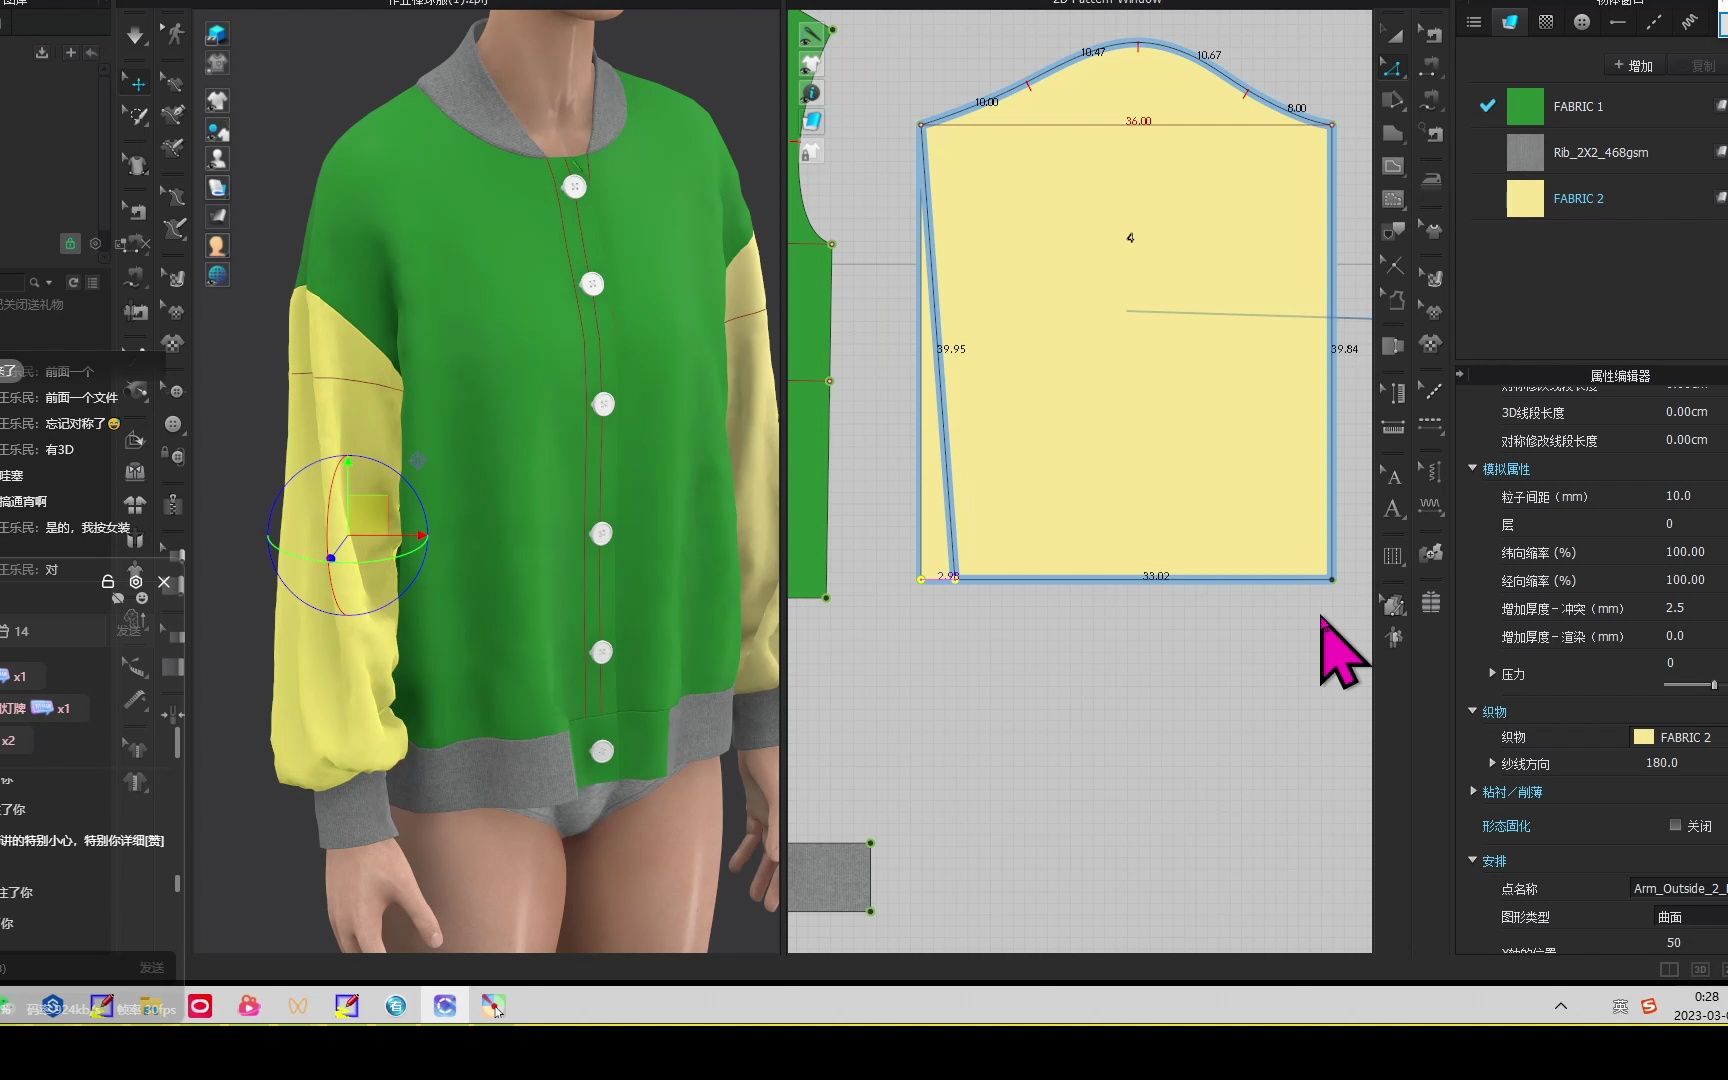Select the Select/Move cross-arrow tool
This screenshot has width=1728, height=1080.
coord(137,84)
